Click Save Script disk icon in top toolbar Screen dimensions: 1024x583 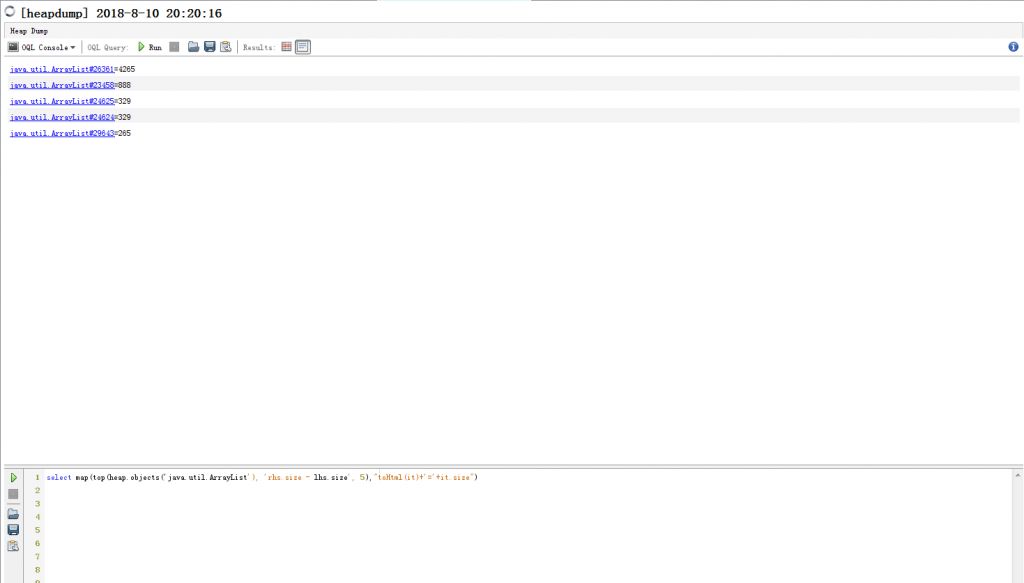point(210,47)
